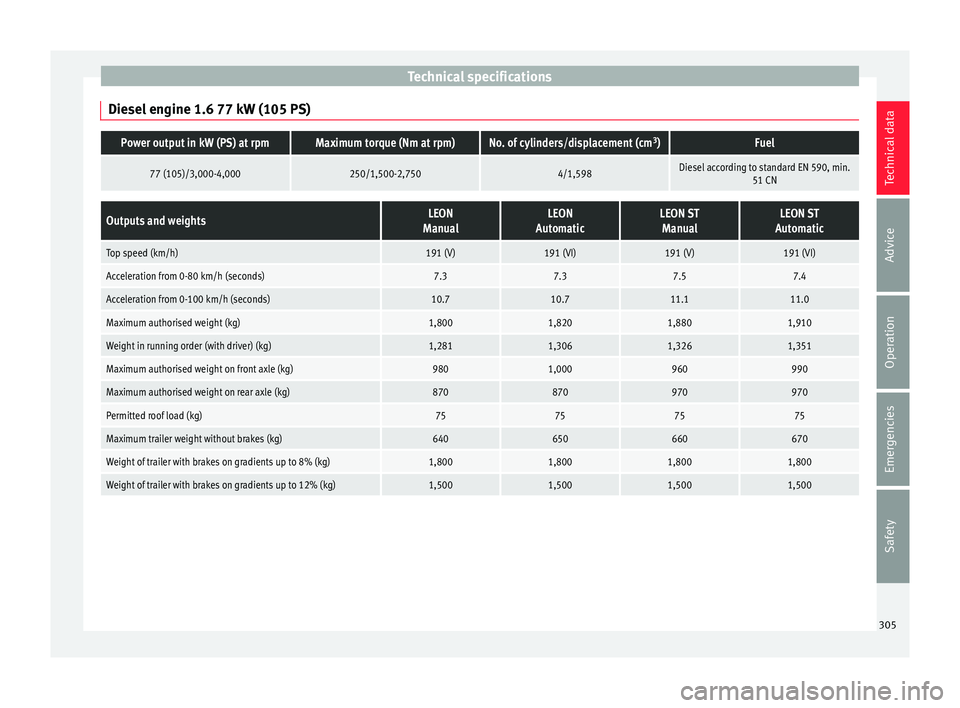Viewport: 960px width, 708px height.
Task: Click the 11.0 acceleration value
Action: [799, 299]
